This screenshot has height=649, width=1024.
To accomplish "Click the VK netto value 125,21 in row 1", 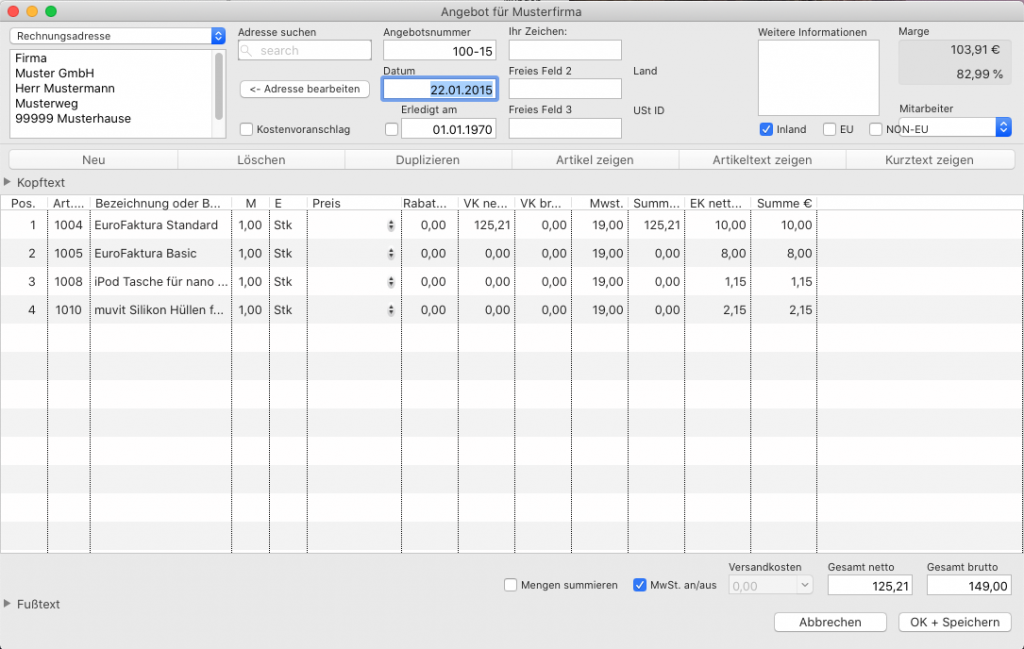I will pyautogui.click(x=492, y=225).
